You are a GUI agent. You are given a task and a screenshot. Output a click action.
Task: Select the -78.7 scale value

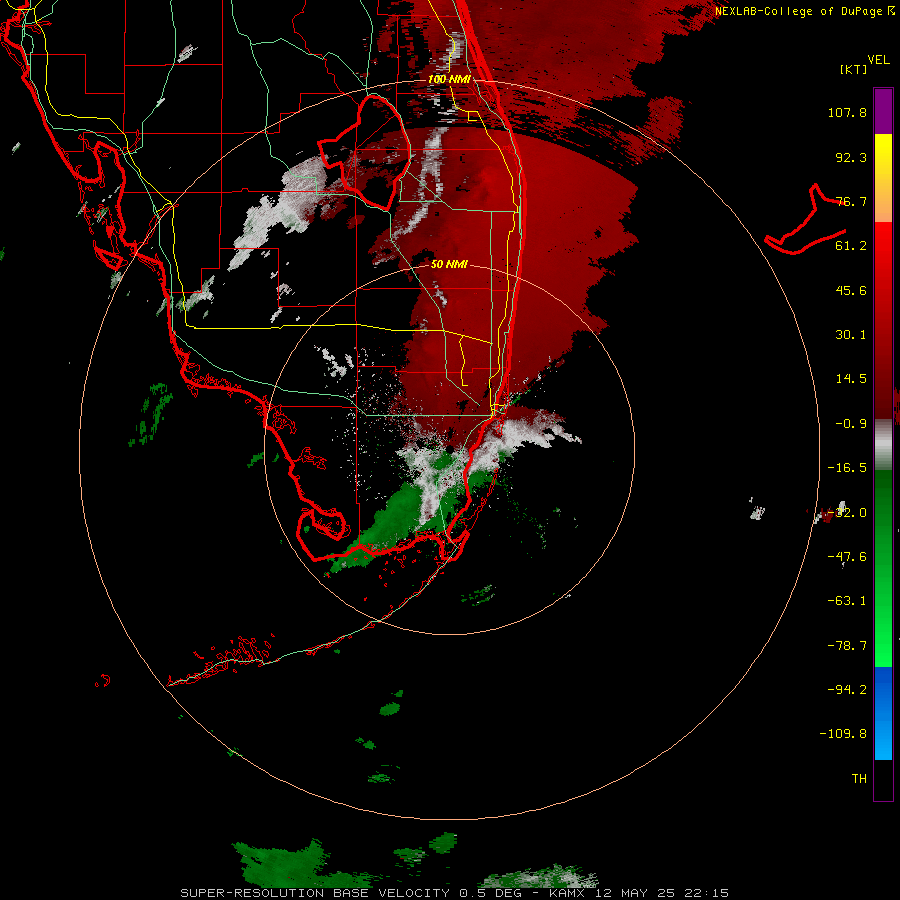847,646
